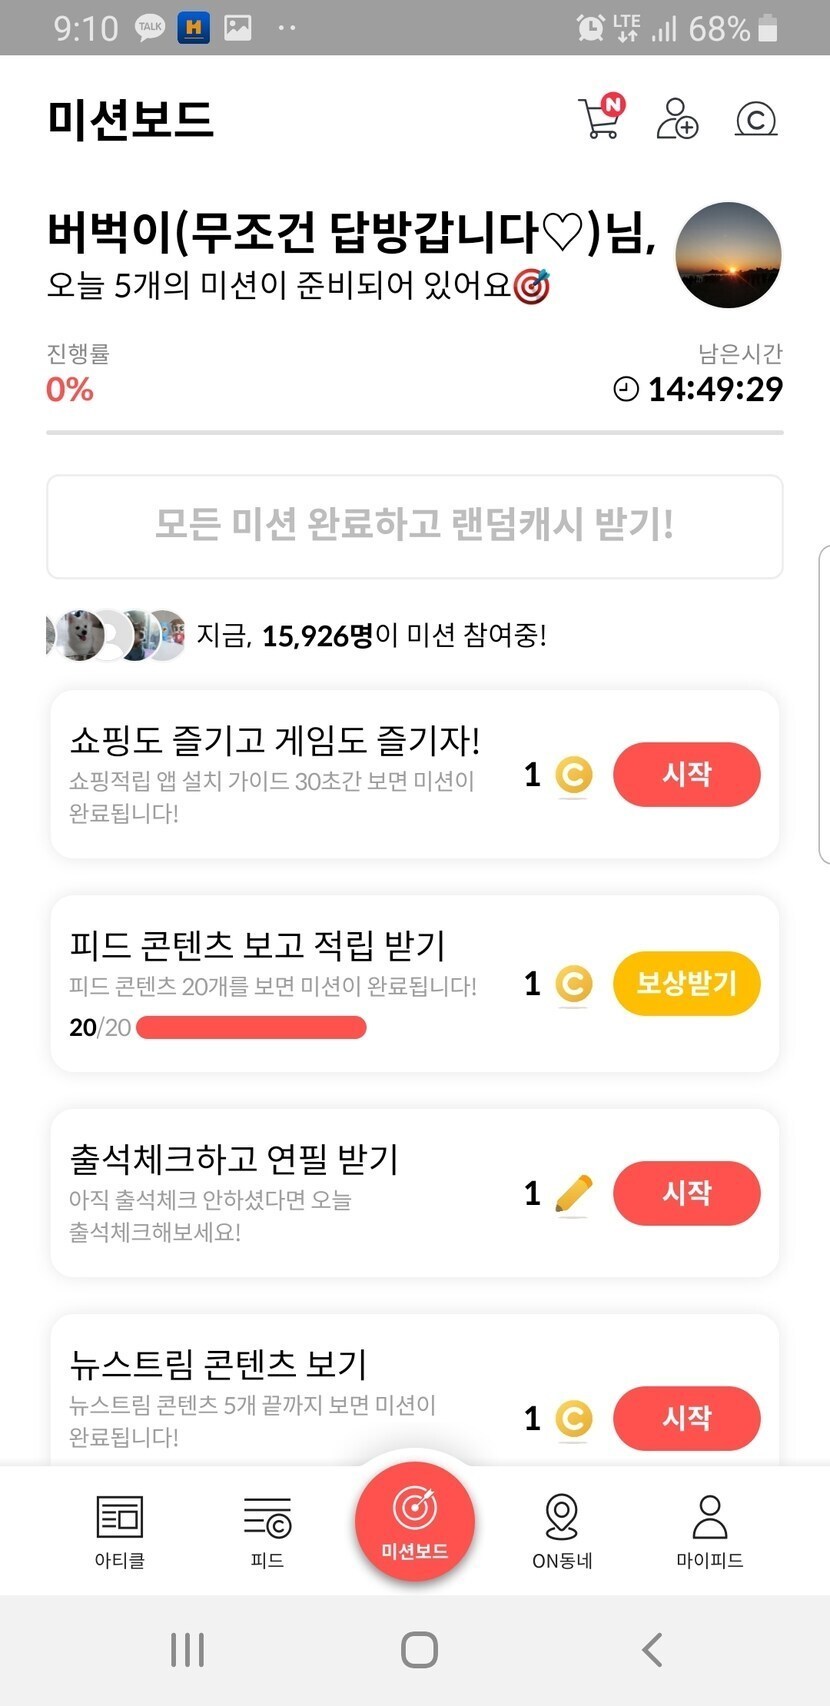This screenshot has width=830, height=1706.
Task: Tap the sunset profile picture
Action: (x=728, y=255)
